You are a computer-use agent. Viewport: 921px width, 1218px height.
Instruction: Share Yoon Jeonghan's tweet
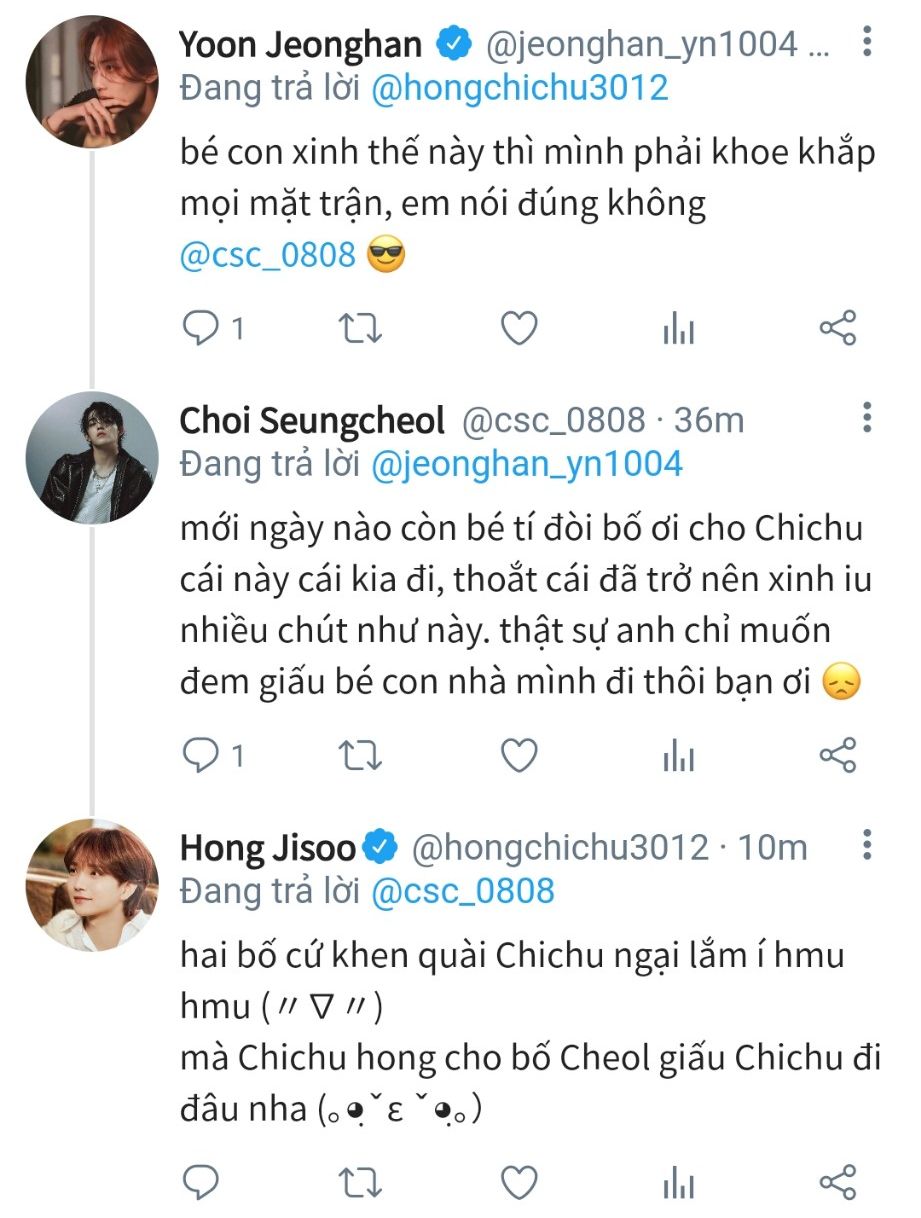click(837, 328)
